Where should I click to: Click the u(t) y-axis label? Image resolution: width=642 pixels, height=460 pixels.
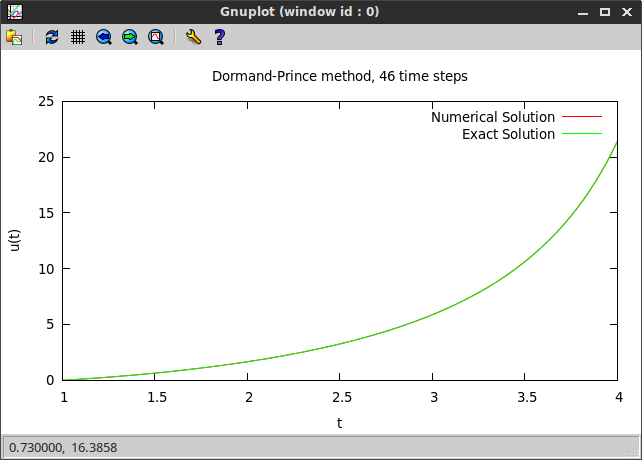(16, 241)
